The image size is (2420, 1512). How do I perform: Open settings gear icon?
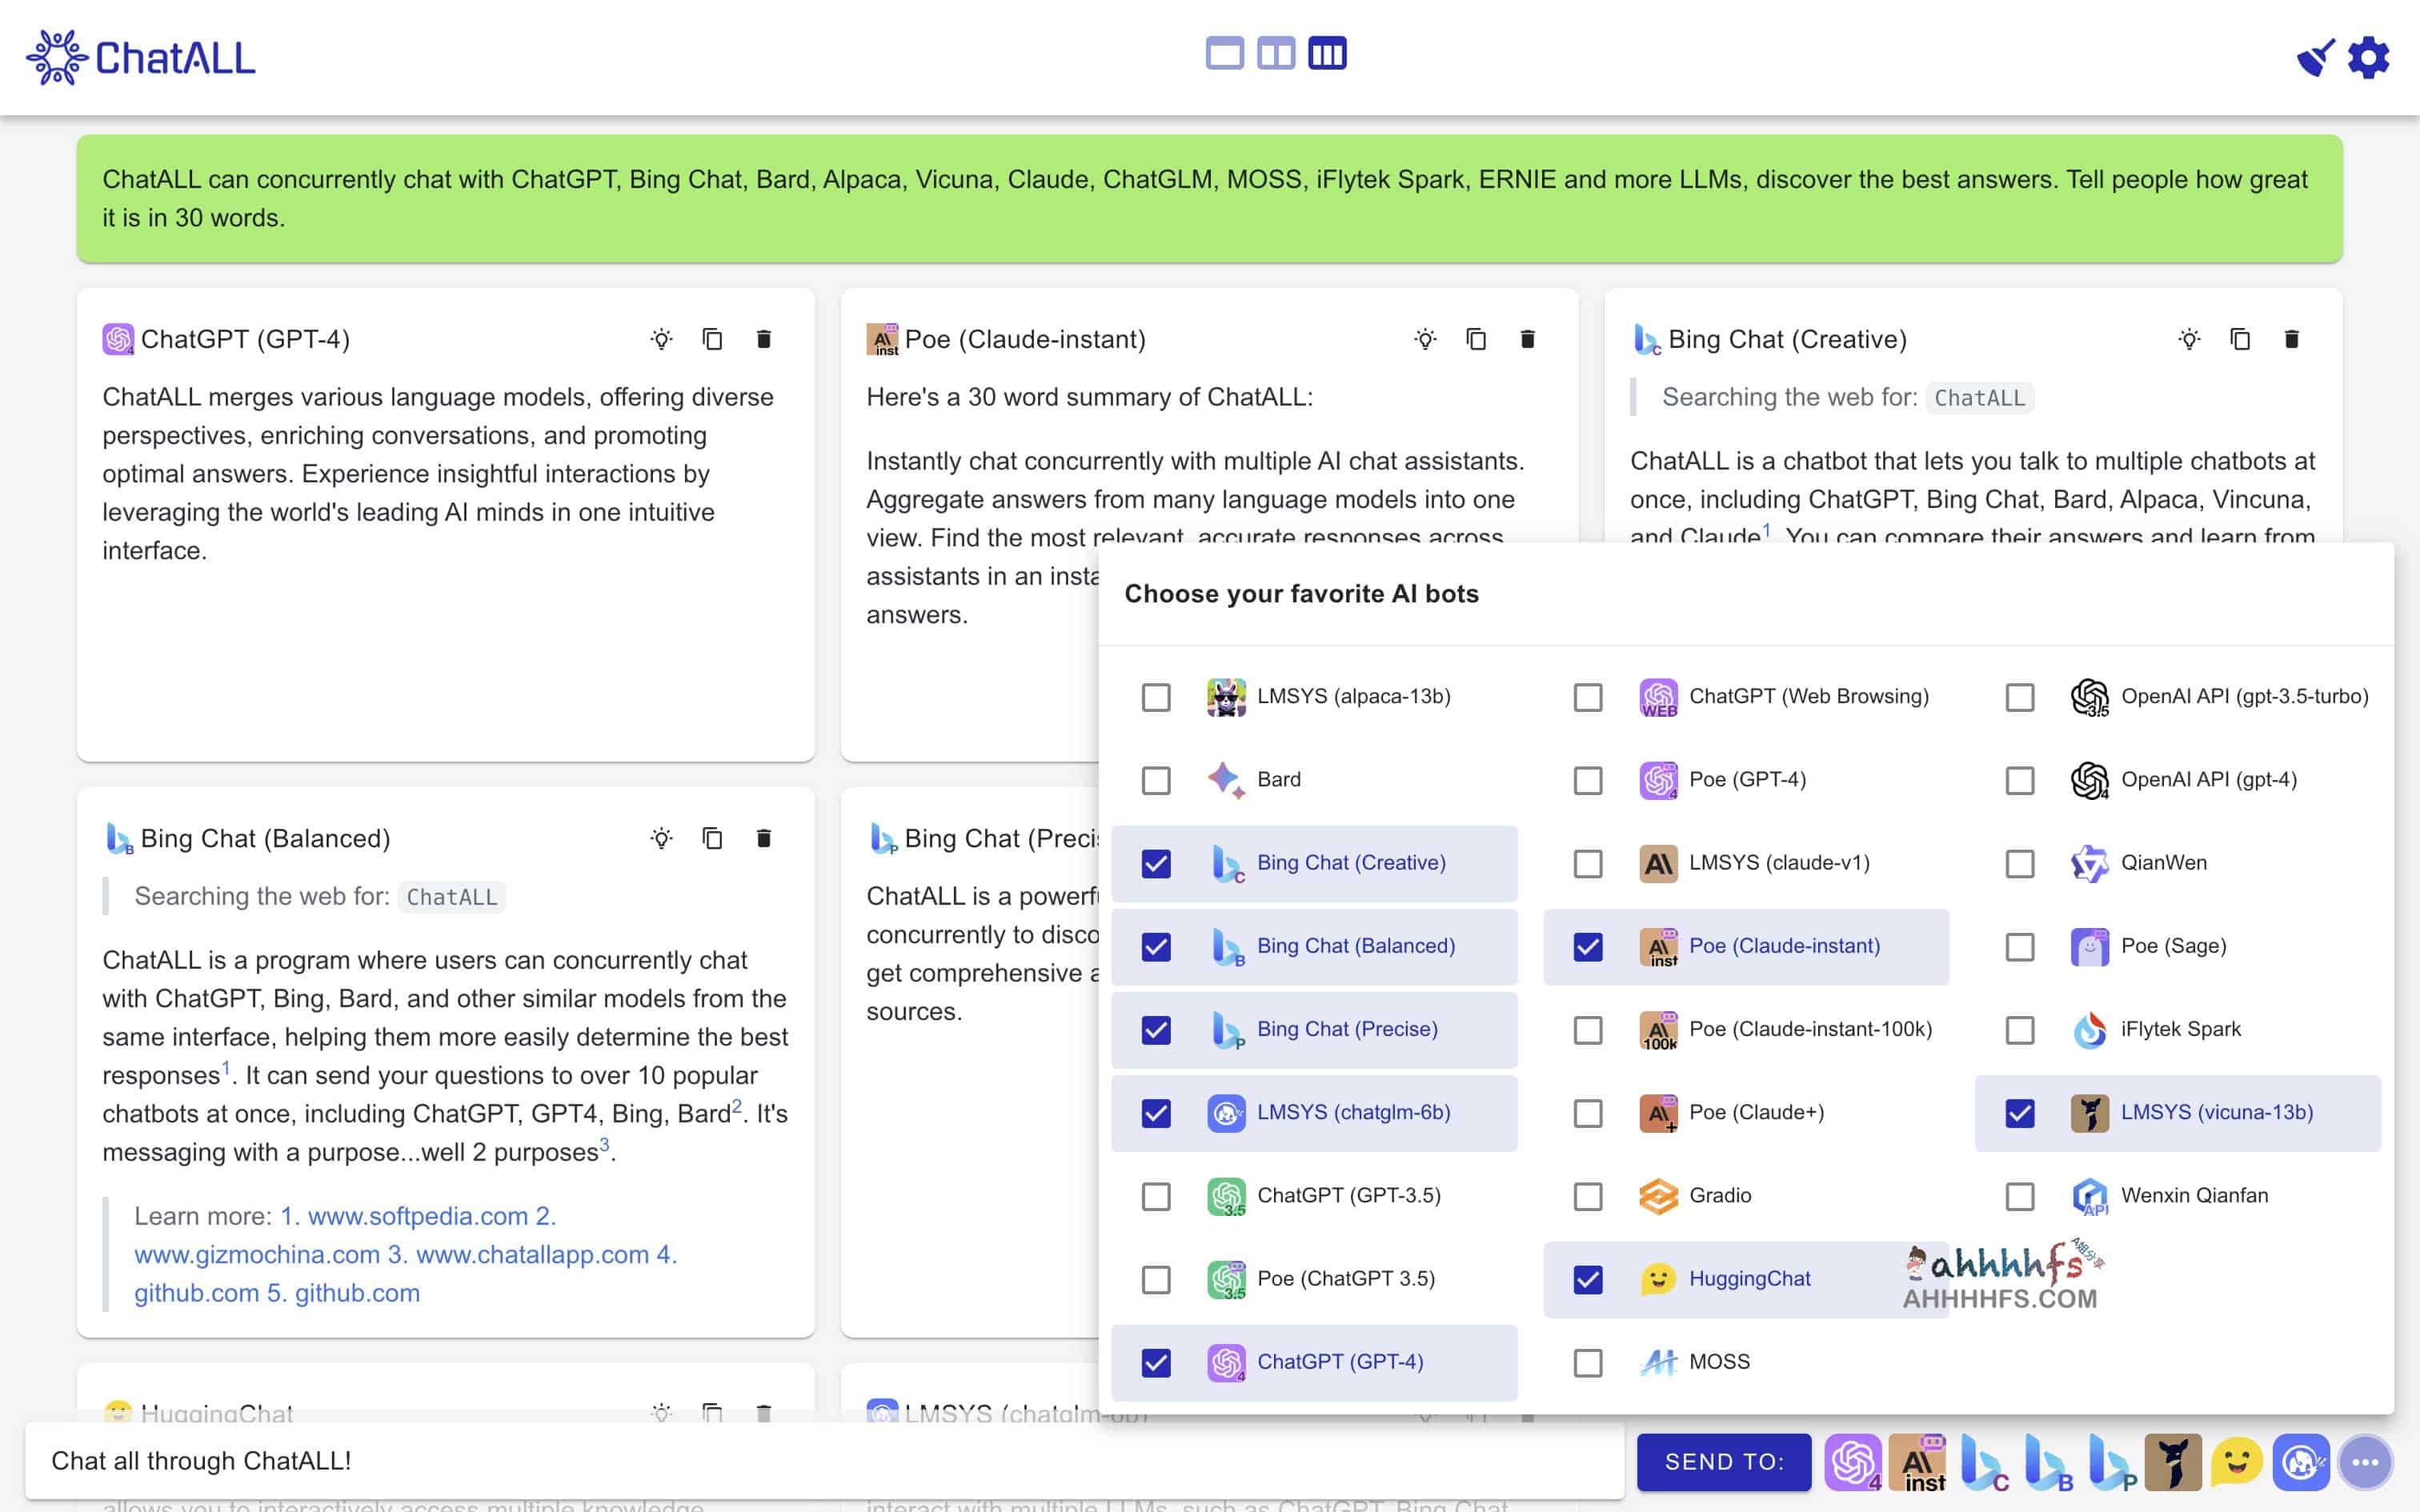click(2368, 57)
